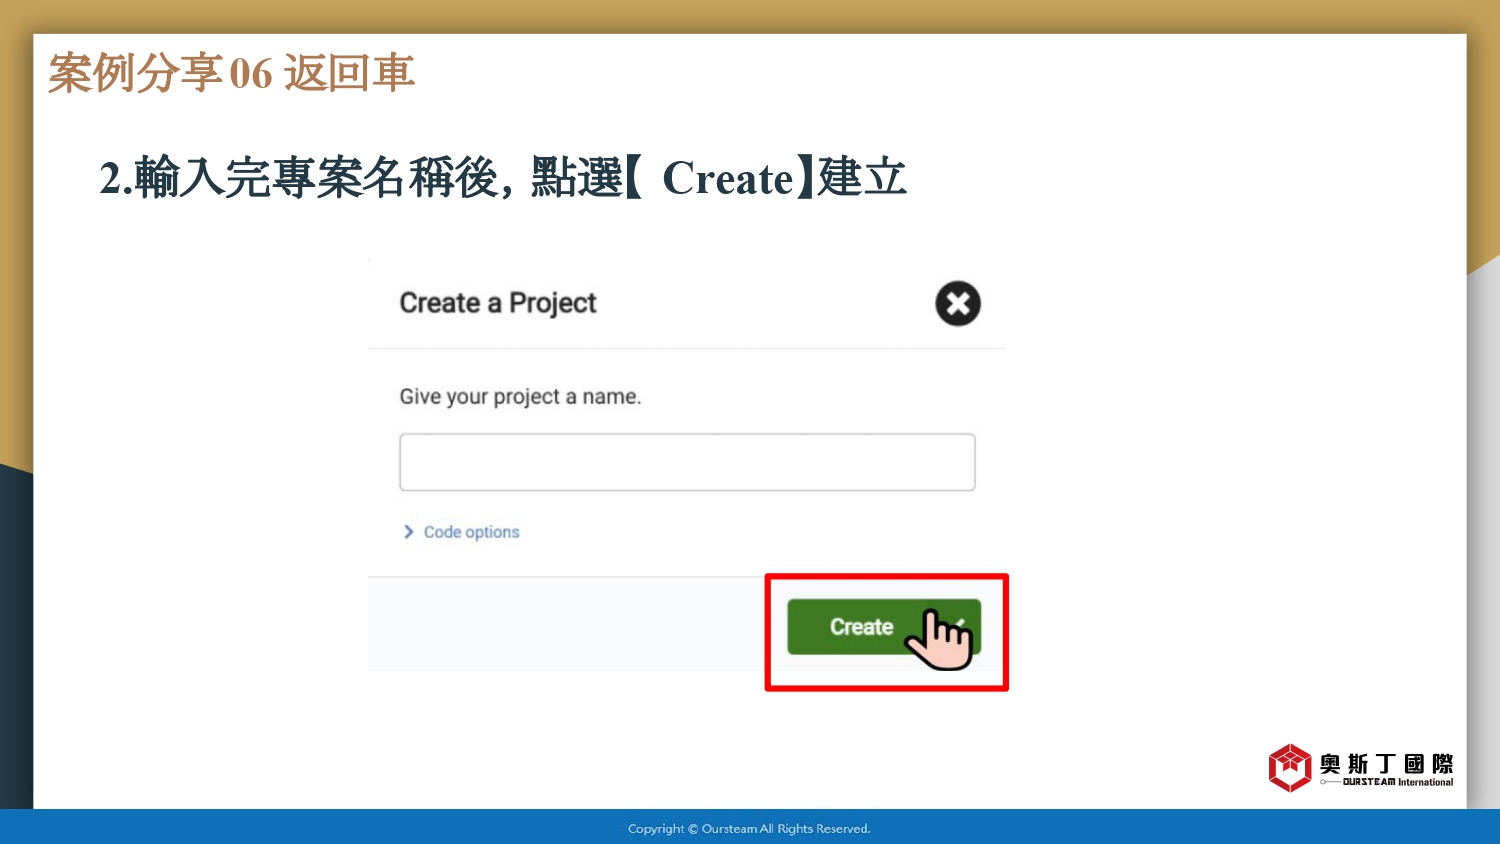Select the hand pointer cursor icon
The width and height of the screenshot is (1500, 844).
pyautogui.click(x=938, y=640)
